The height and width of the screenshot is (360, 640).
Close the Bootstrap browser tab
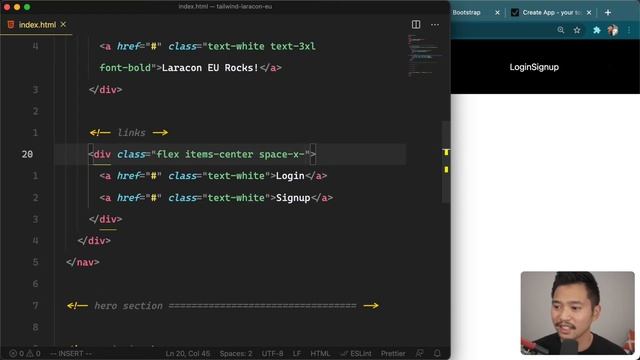click(x=497, y=13)
